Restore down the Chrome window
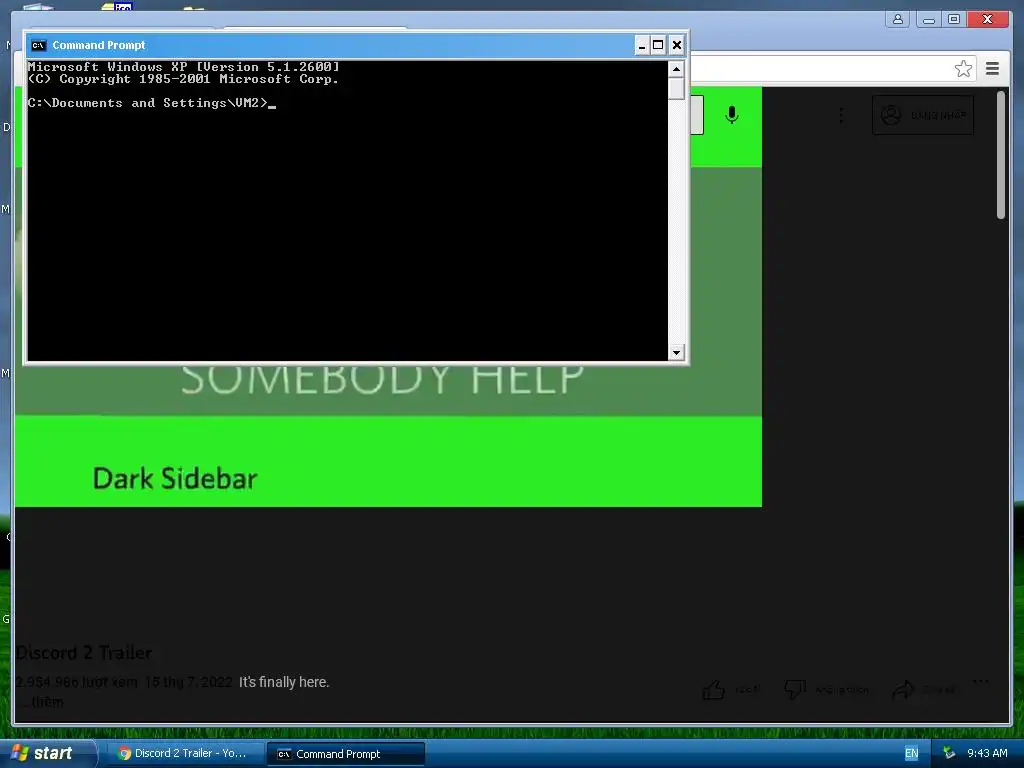The width and height of the screenshot is (1024, 768). 954,19
